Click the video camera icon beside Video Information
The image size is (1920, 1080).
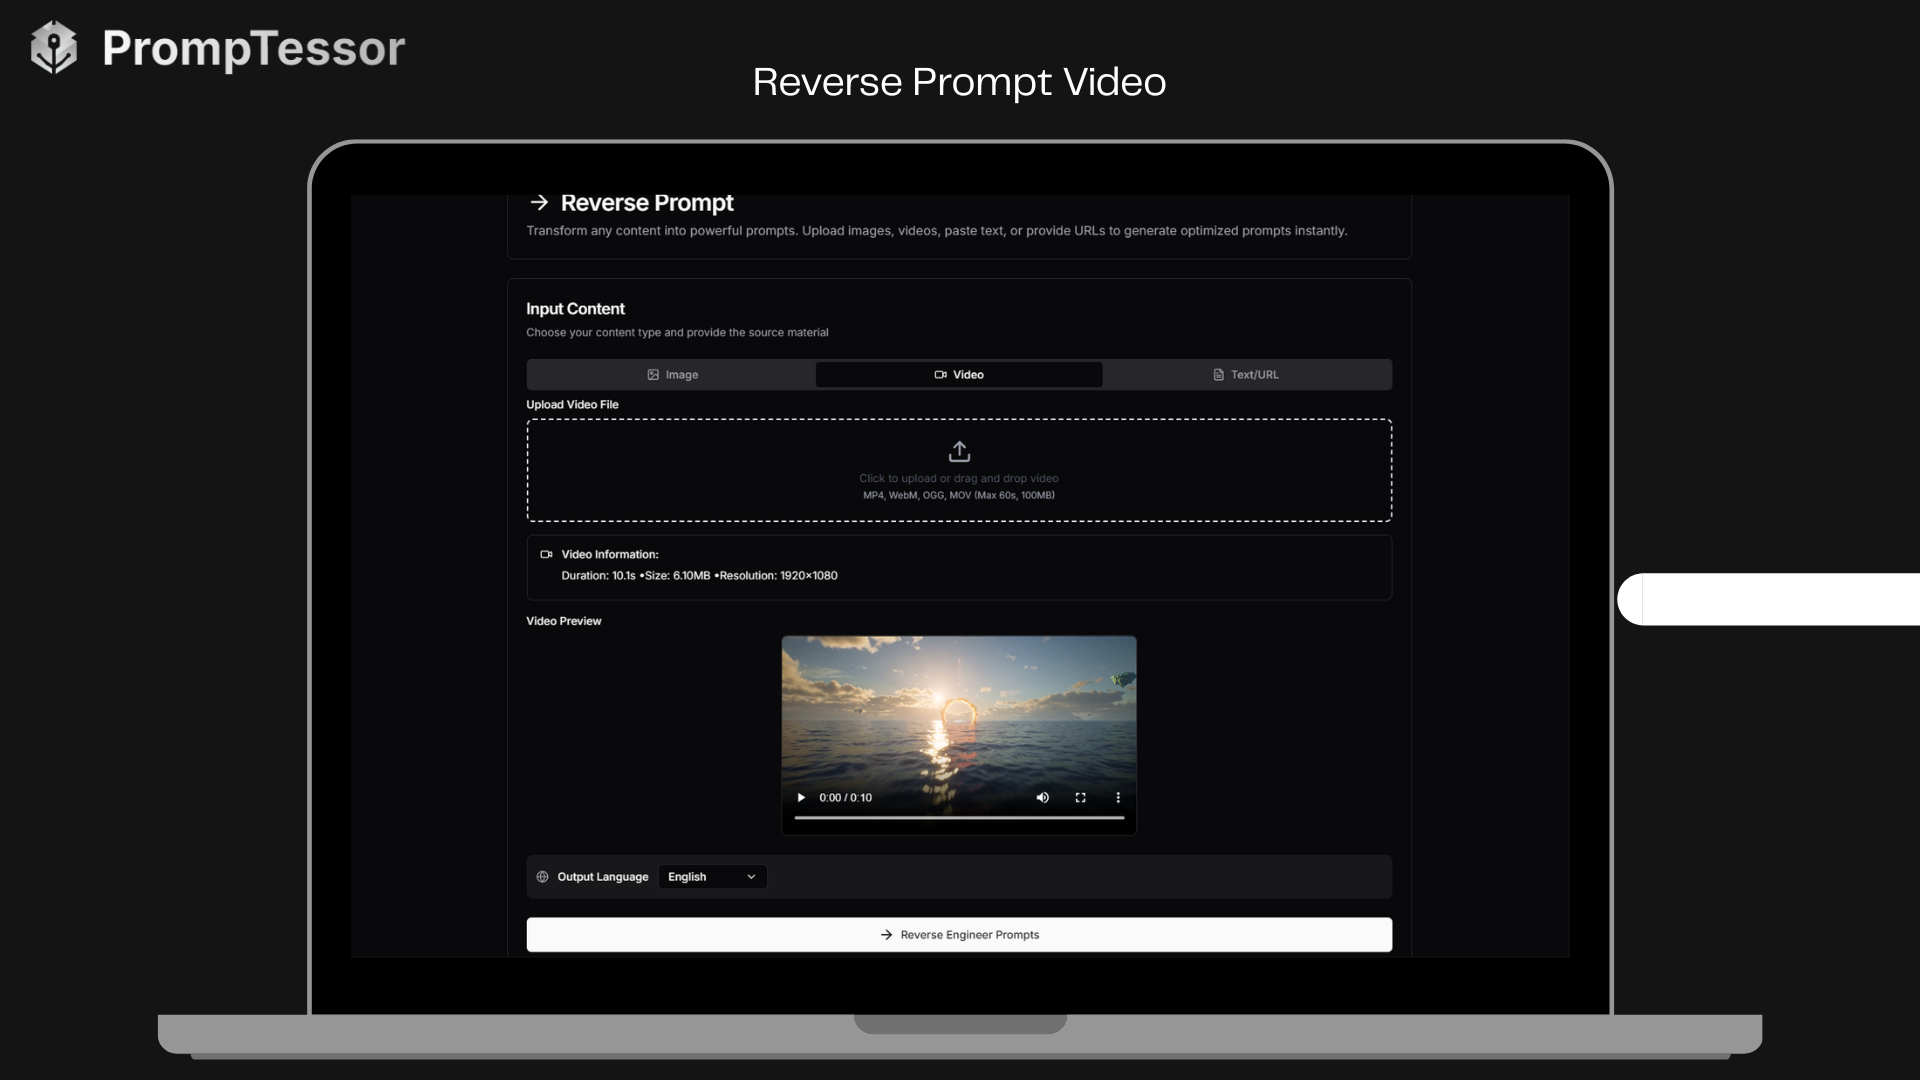tap(546, 554)
